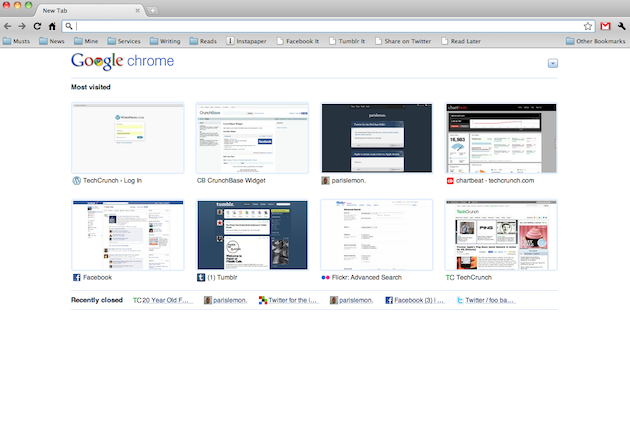Click the Read Later bookmarklet
The width and height of the screenshot is (630, 421).
click(461, 41)
